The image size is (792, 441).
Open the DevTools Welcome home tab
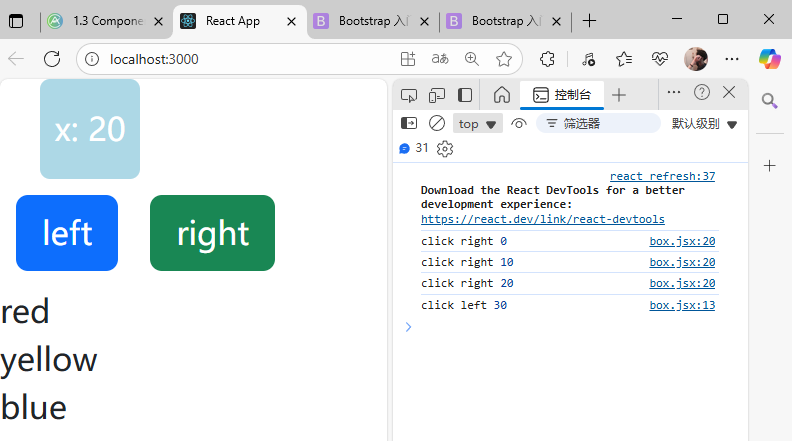pyautogui.click(x=502, y=95)
